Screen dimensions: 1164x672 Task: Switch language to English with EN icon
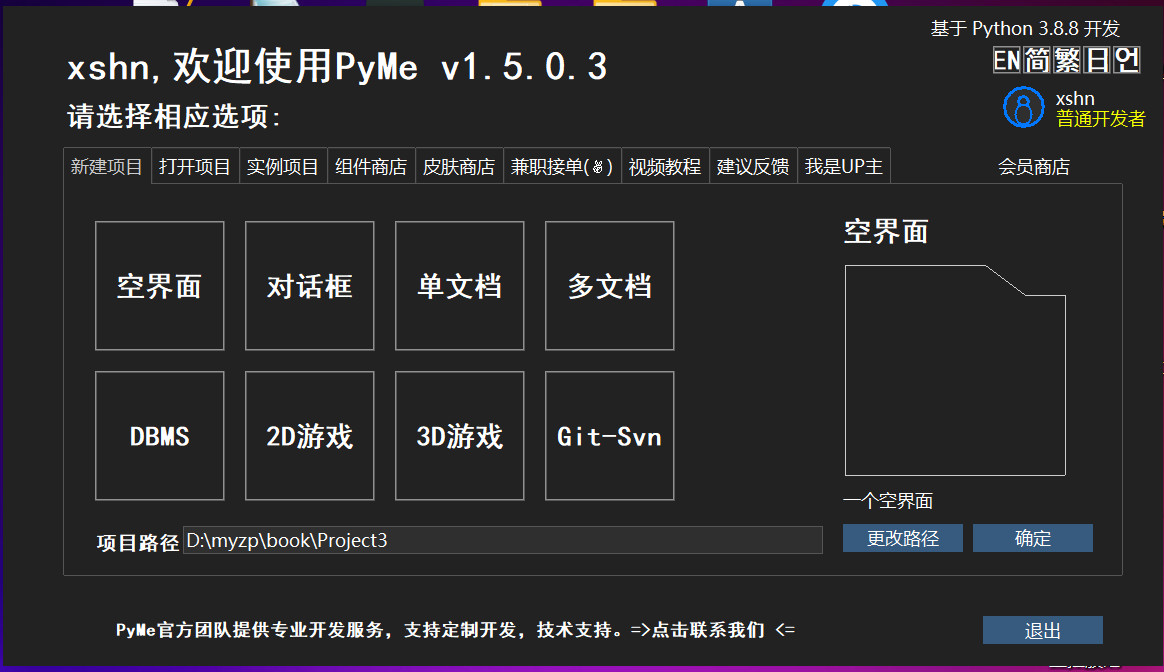point(1006,60)
